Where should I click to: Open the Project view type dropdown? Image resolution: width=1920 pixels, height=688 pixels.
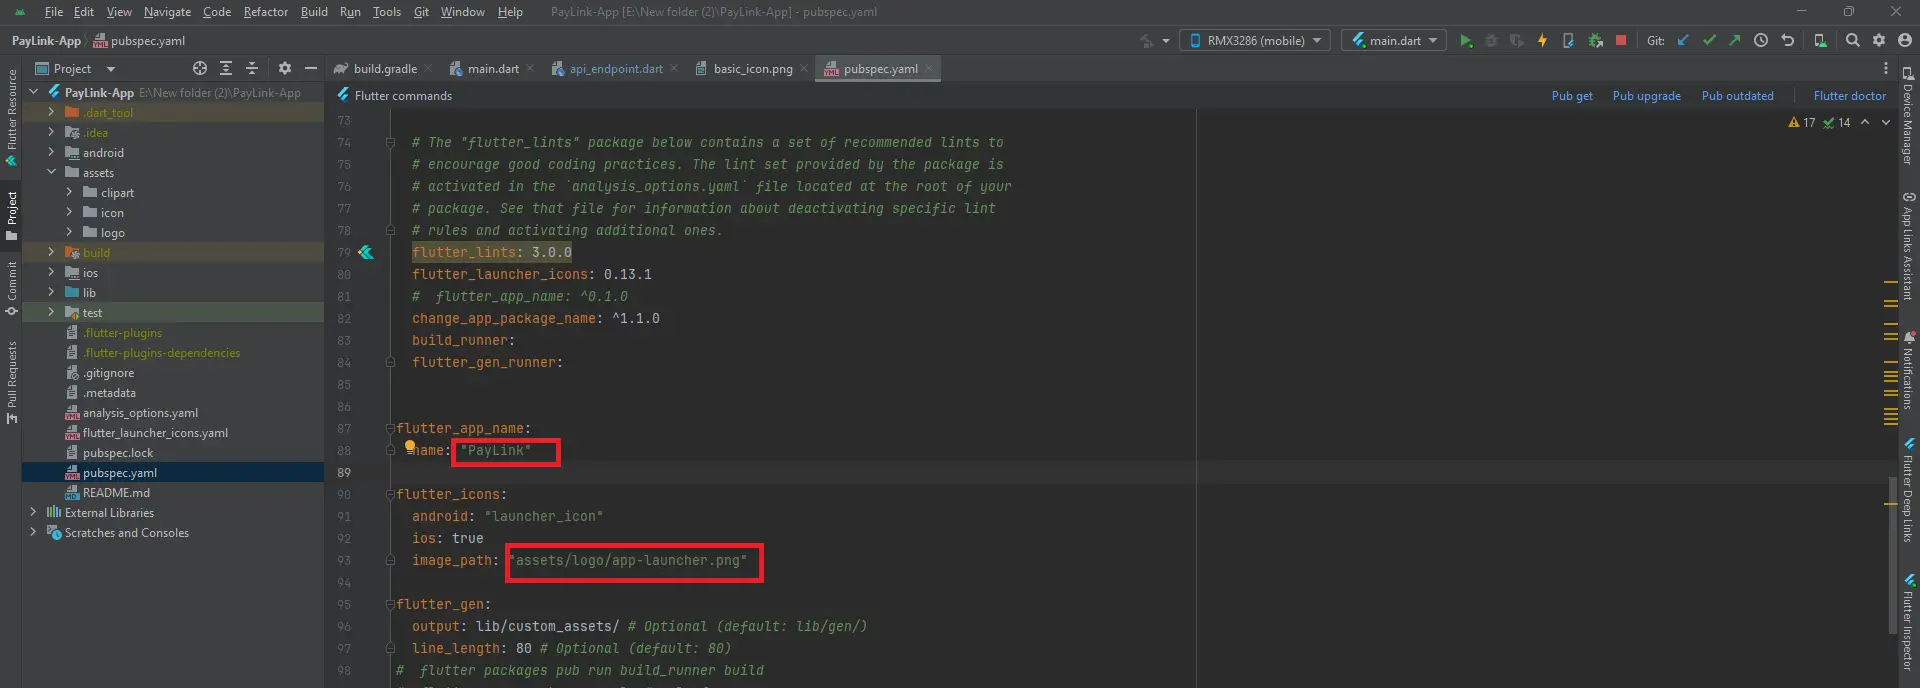[76, 69]
